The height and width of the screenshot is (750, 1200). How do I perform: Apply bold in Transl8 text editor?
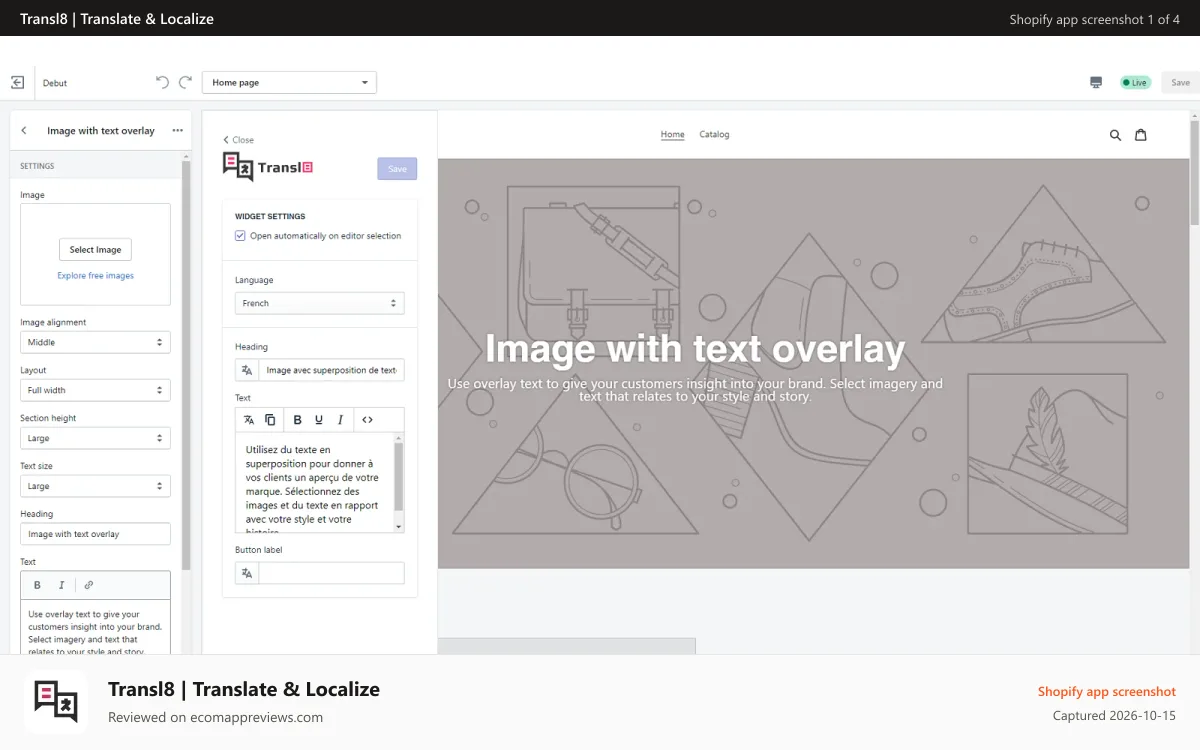tap(297, 420)
